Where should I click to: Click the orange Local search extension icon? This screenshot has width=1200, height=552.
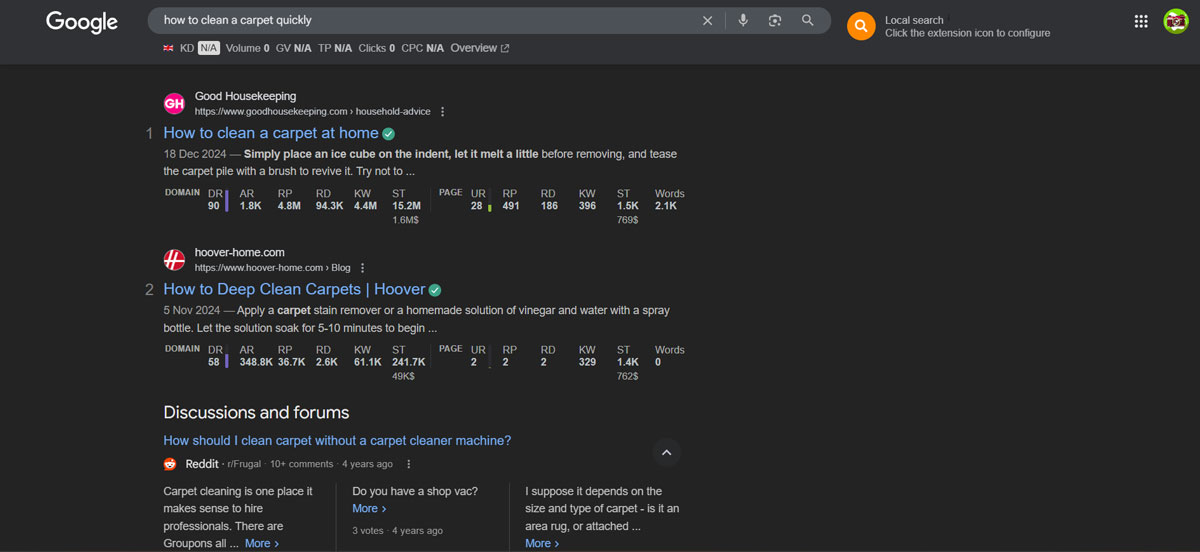861,26
